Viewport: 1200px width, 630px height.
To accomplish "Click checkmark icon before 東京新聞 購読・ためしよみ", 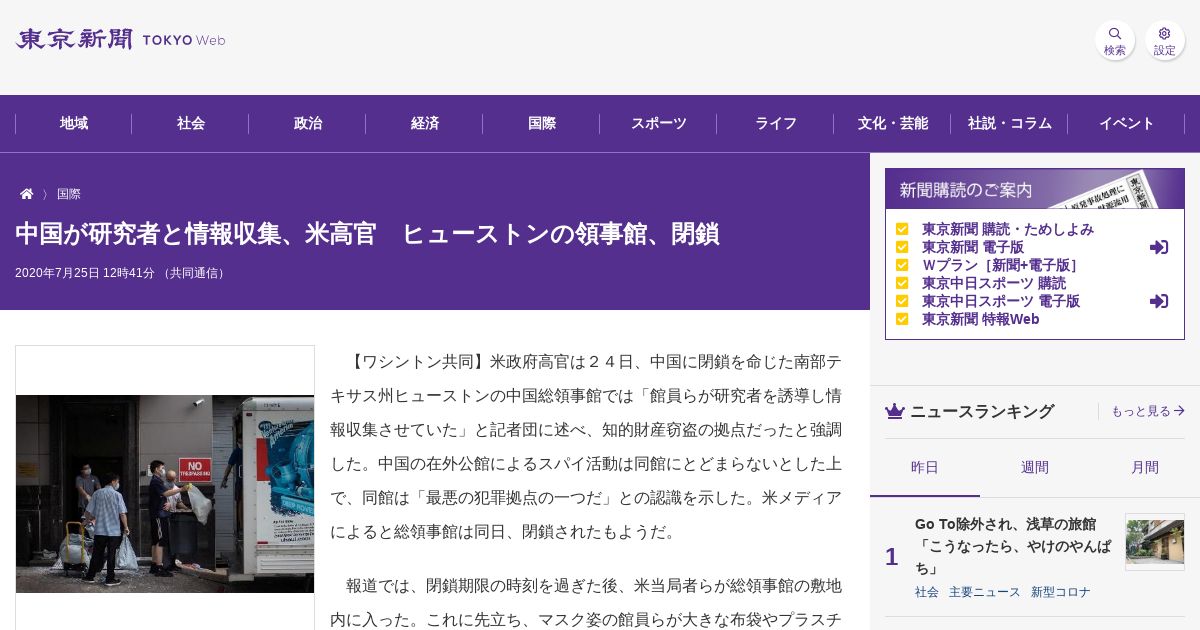I will pyautogui.click(x=902, y=229).
